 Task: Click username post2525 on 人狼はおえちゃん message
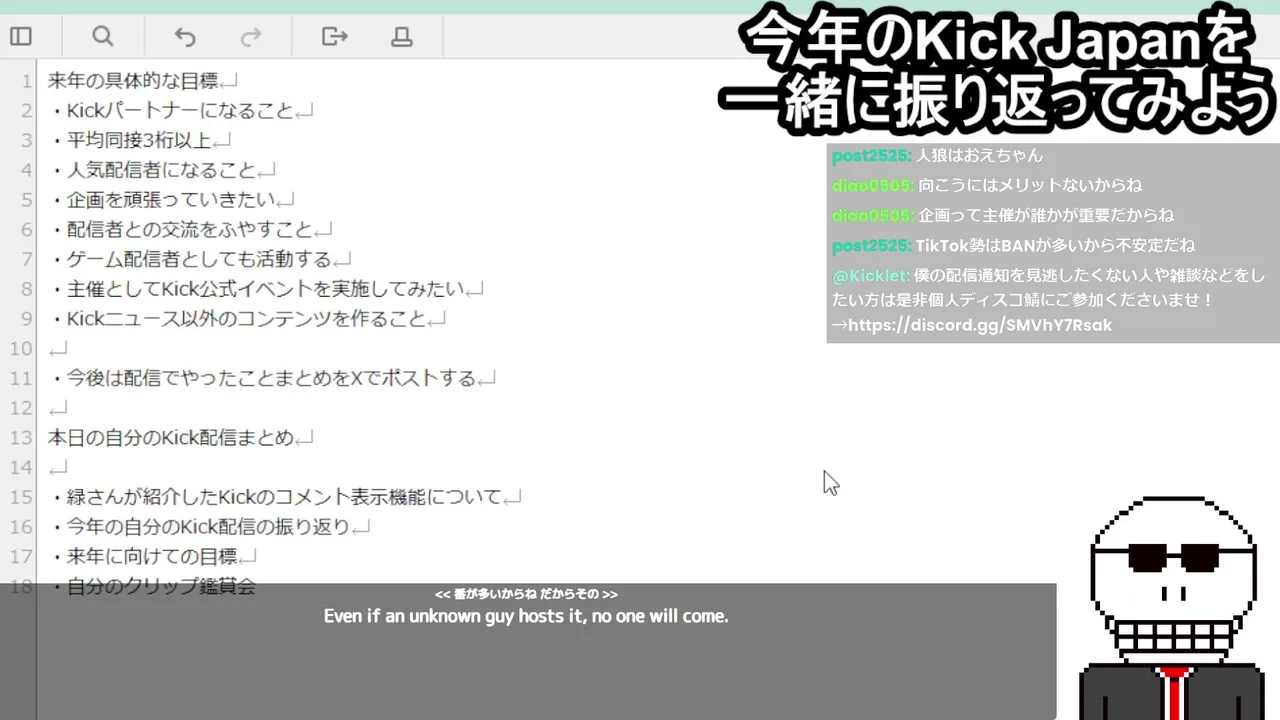click(872, 155)
